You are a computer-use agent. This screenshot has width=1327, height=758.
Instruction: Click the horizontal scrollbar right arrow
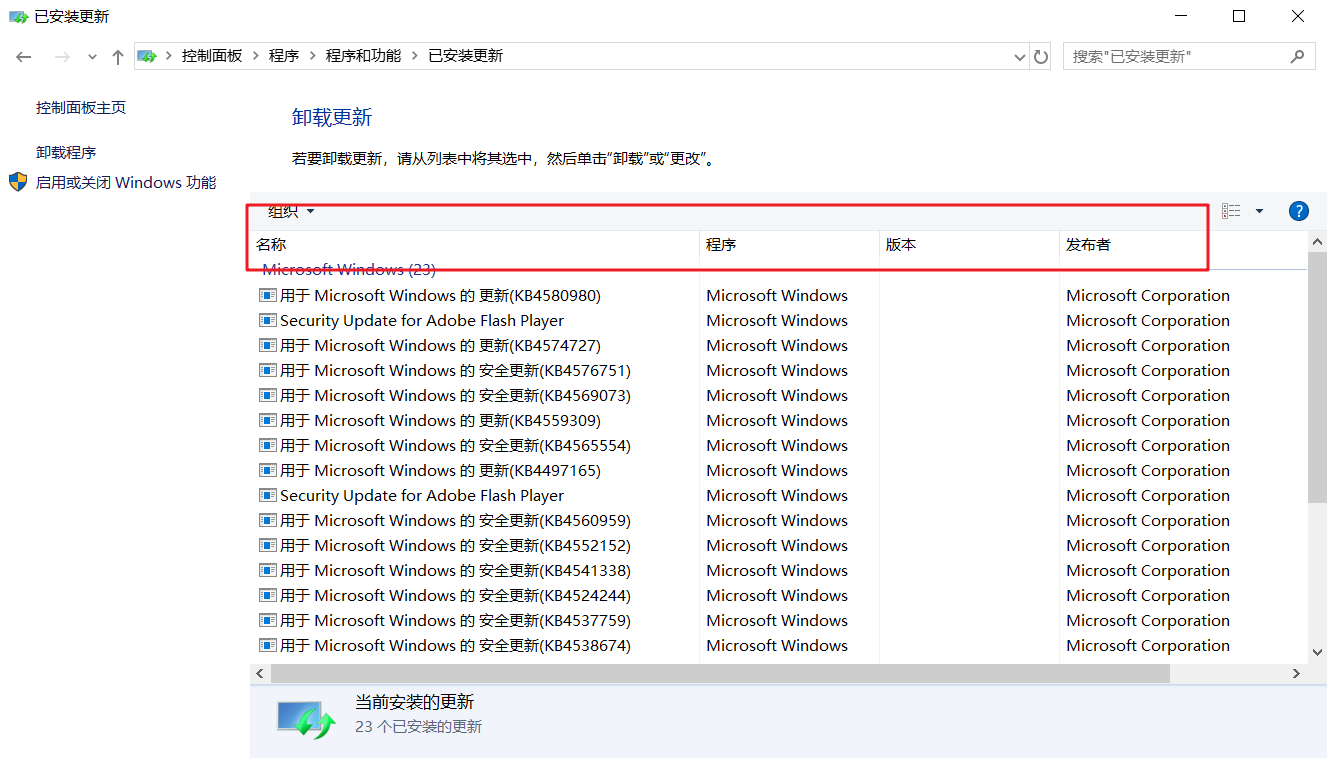coord(1296,674)
